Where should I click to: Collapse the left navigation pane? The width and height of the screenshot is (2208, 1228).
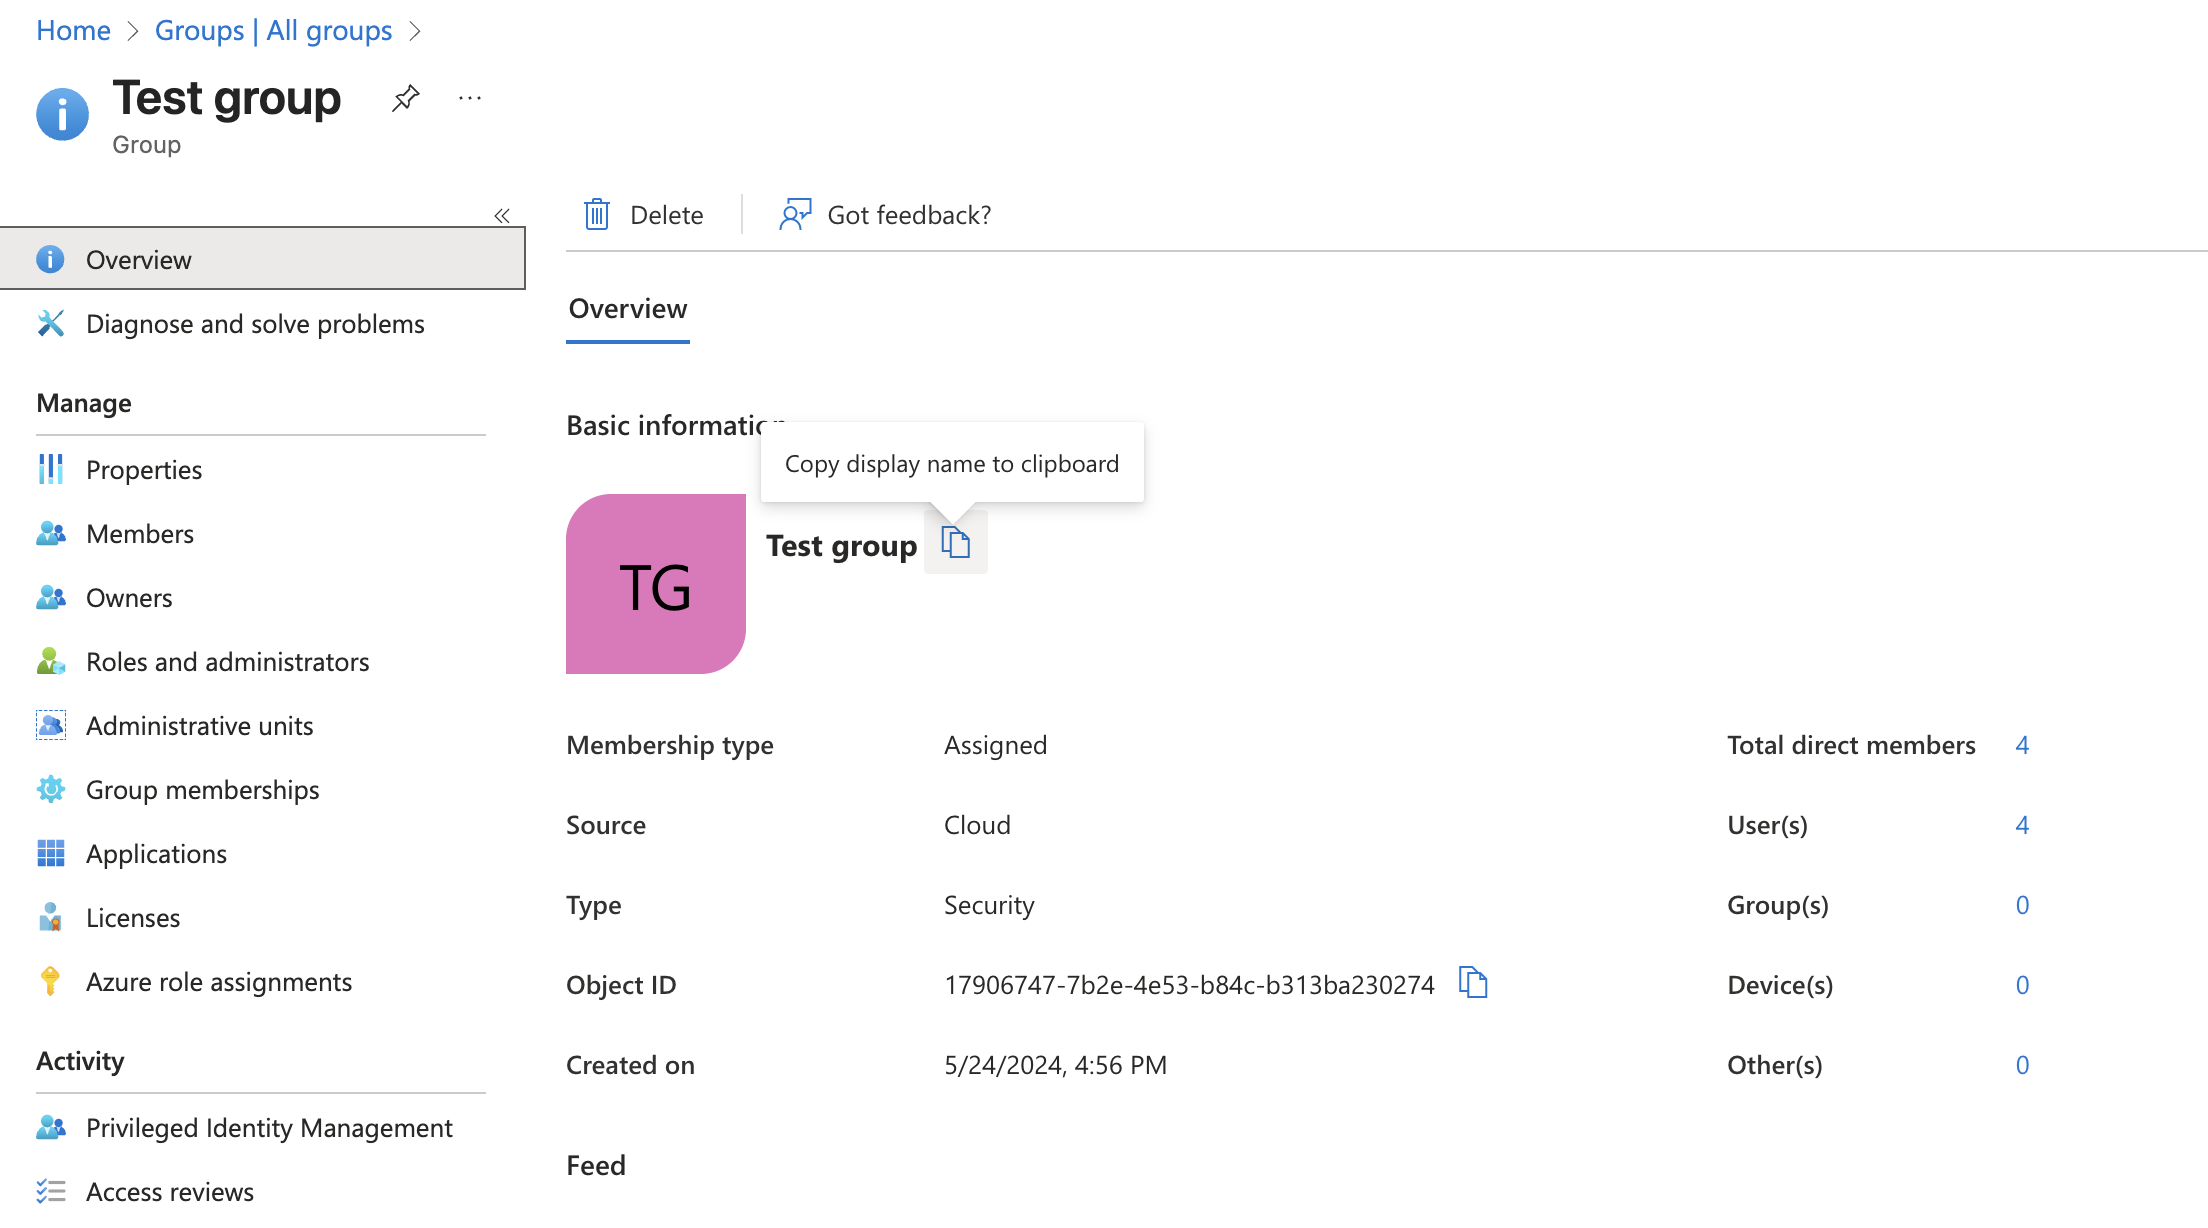502,215
